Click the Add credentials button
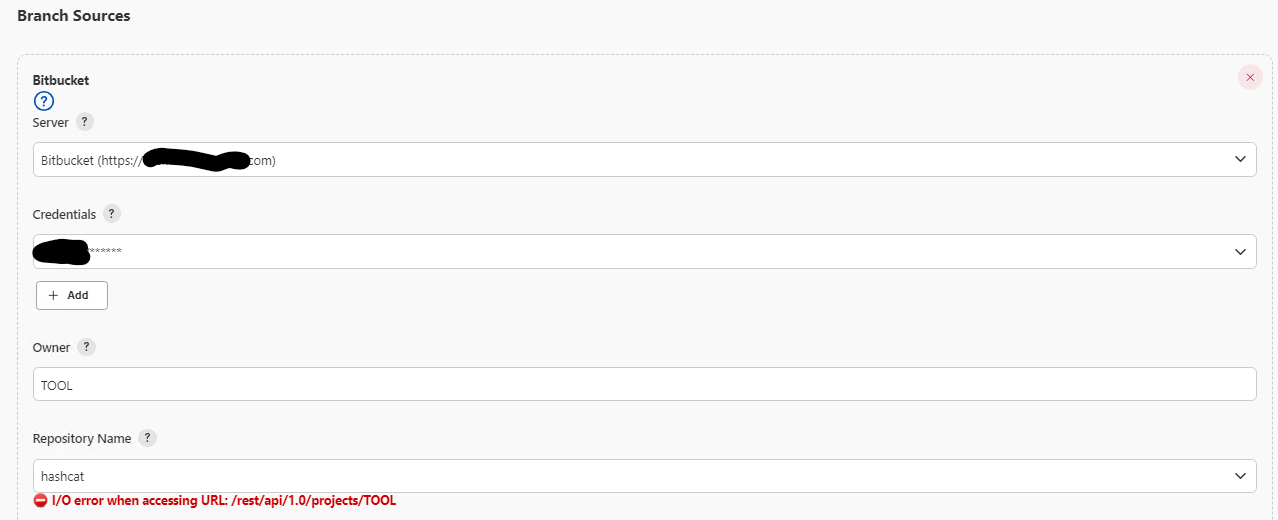The image size is (1278, 520). point(72,295)
